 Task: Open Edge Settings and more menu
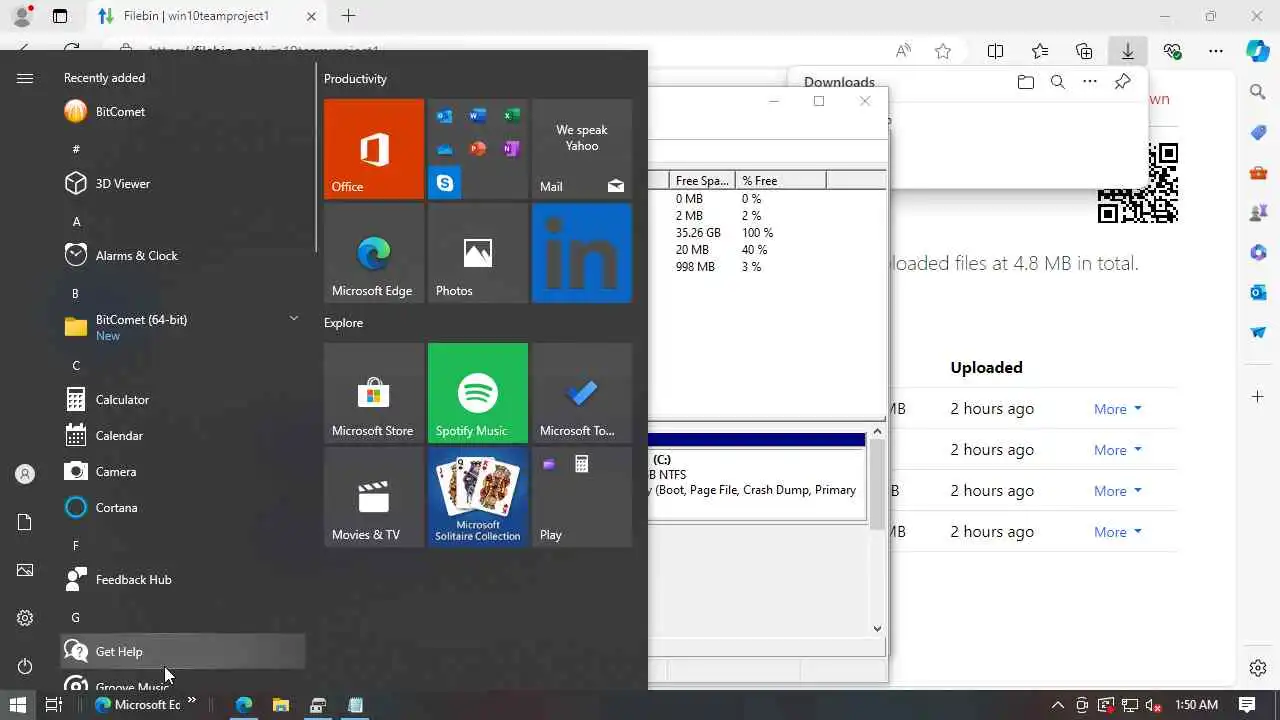click(1215, 51)
